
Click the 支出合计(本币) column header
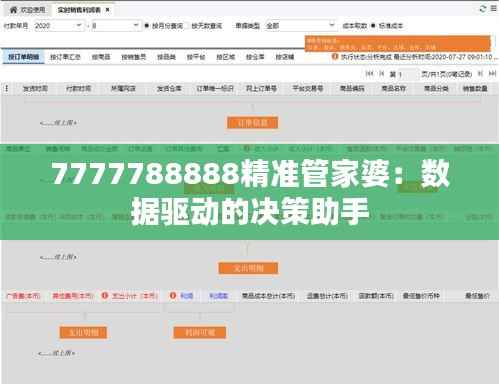click(134, 296)
